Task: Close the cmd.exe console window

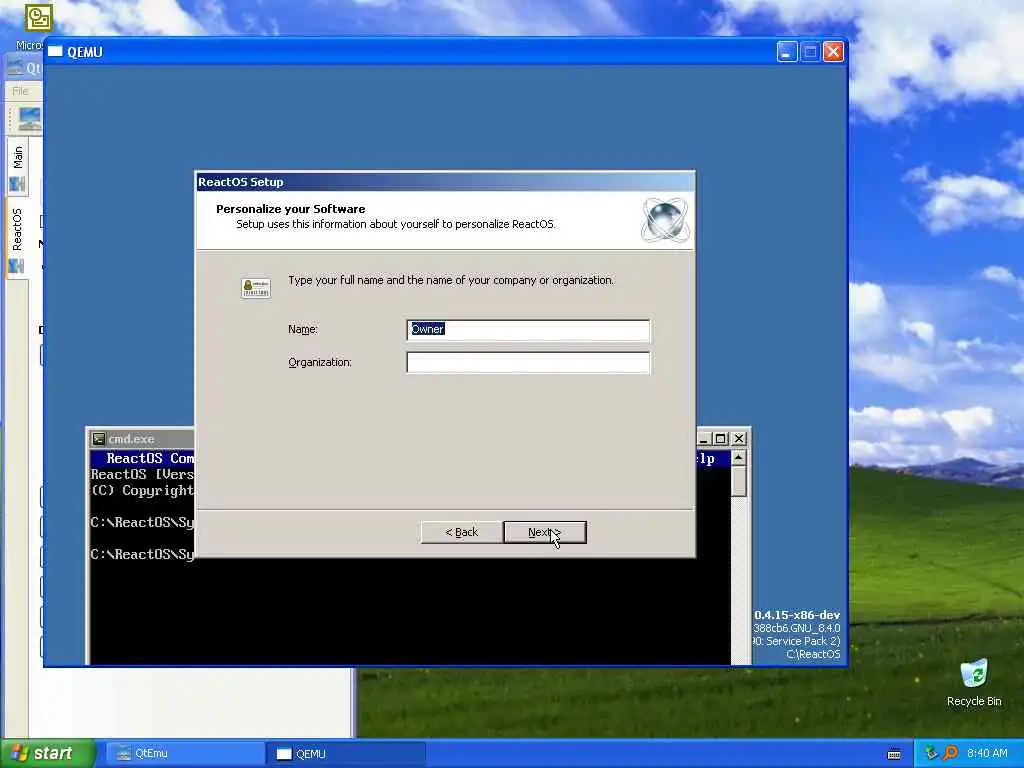Action: [x=739, y=439]
